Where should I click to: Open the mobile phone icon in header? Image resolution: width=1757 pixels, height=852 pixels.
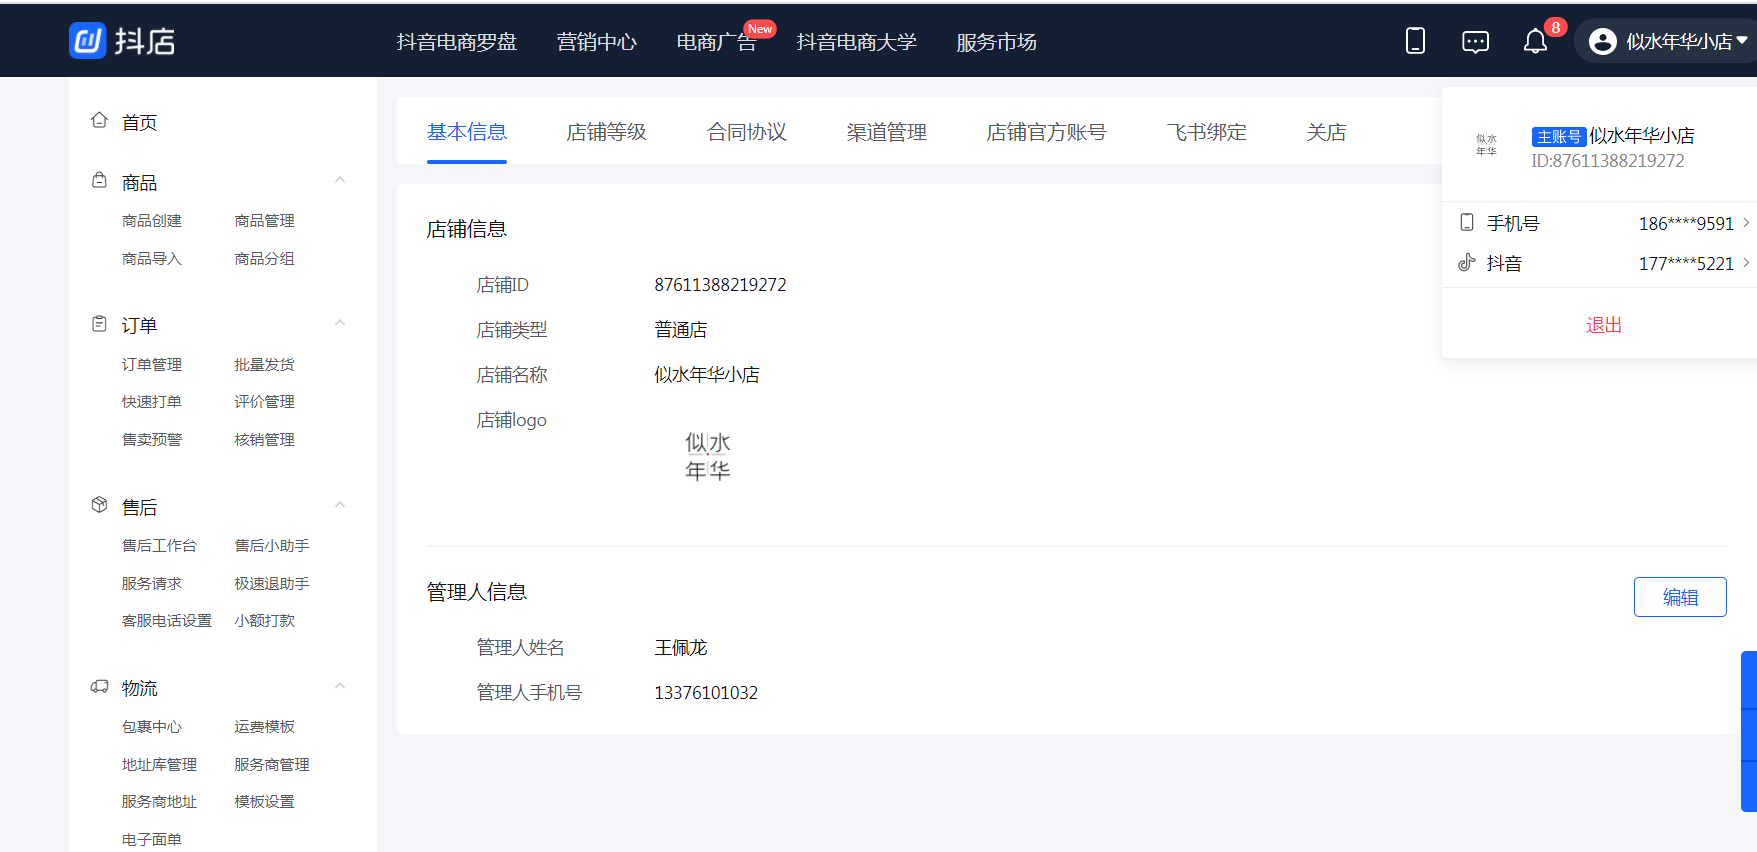pos(1415,41)
